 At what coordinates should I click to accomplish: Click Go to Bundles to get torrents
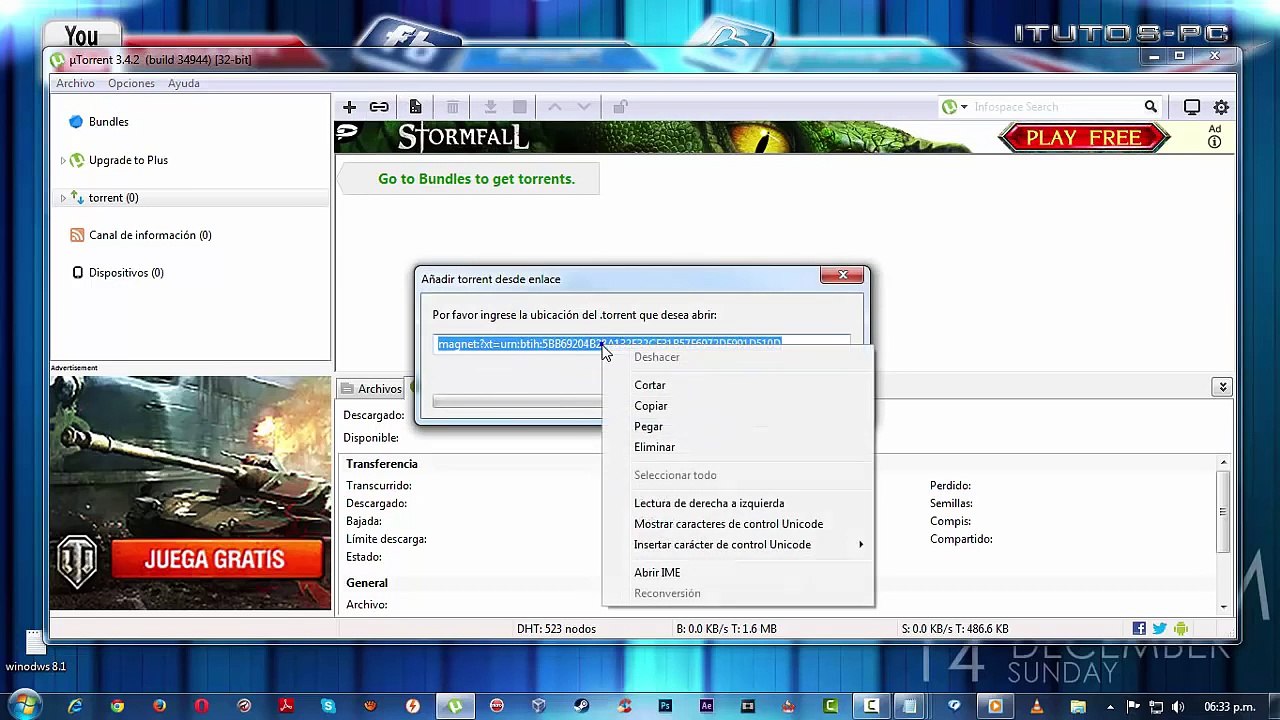tap(476, 179)
